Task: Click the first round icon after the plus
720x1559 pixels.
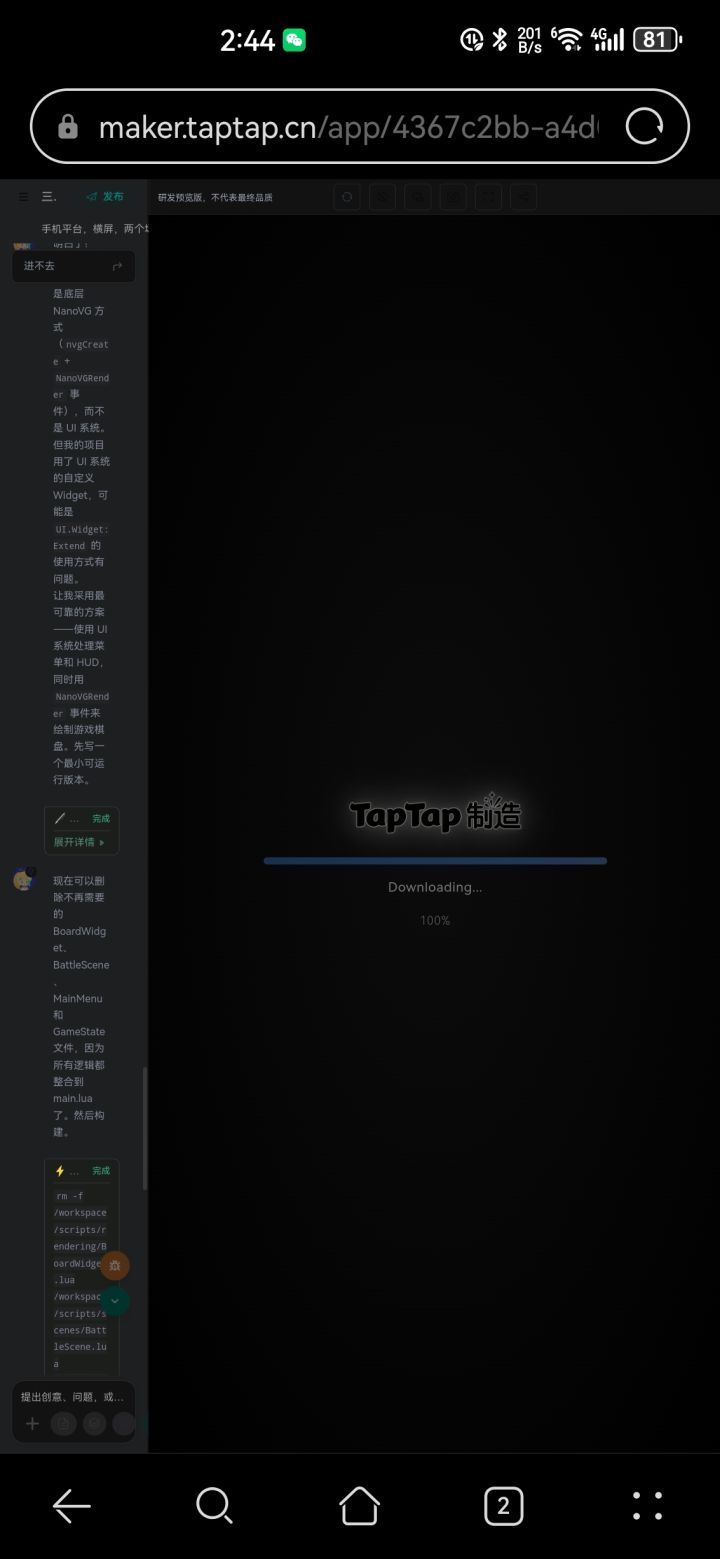Action: click(63, 1424)
